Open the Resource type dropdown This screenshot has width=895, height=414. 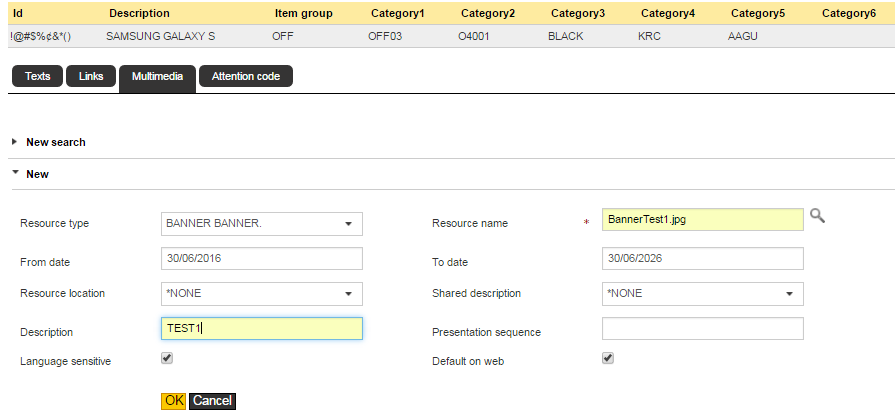tap(261, 223)
